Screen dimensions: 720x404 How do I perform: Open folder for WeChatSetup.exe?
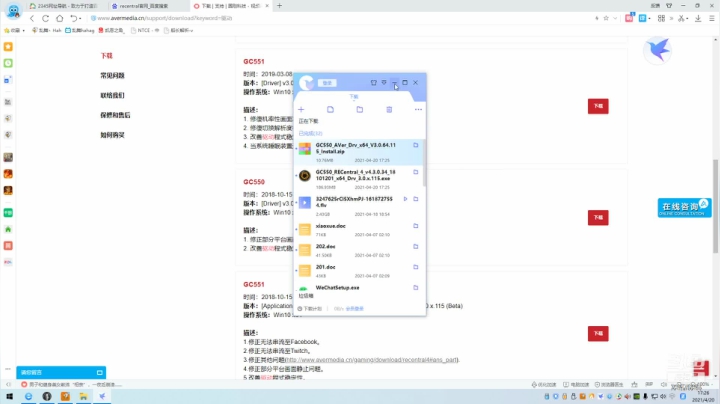(x=416, y=287)
